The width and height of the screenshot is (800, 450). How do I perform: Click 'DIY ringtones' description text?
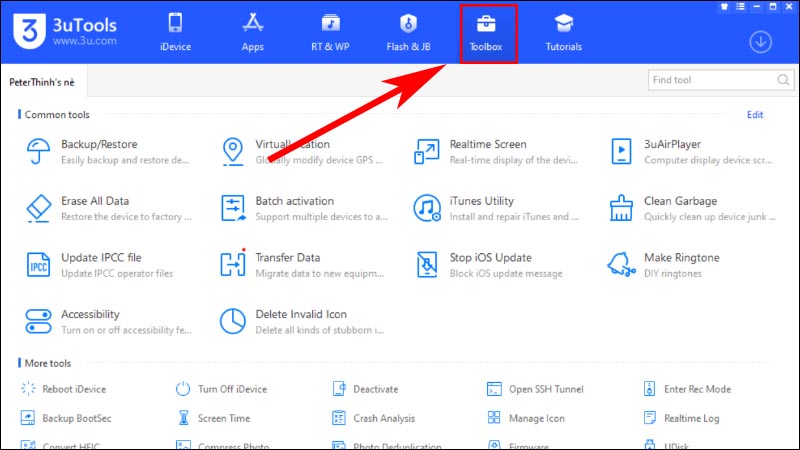pyautogui.click(x=672, y=274)
